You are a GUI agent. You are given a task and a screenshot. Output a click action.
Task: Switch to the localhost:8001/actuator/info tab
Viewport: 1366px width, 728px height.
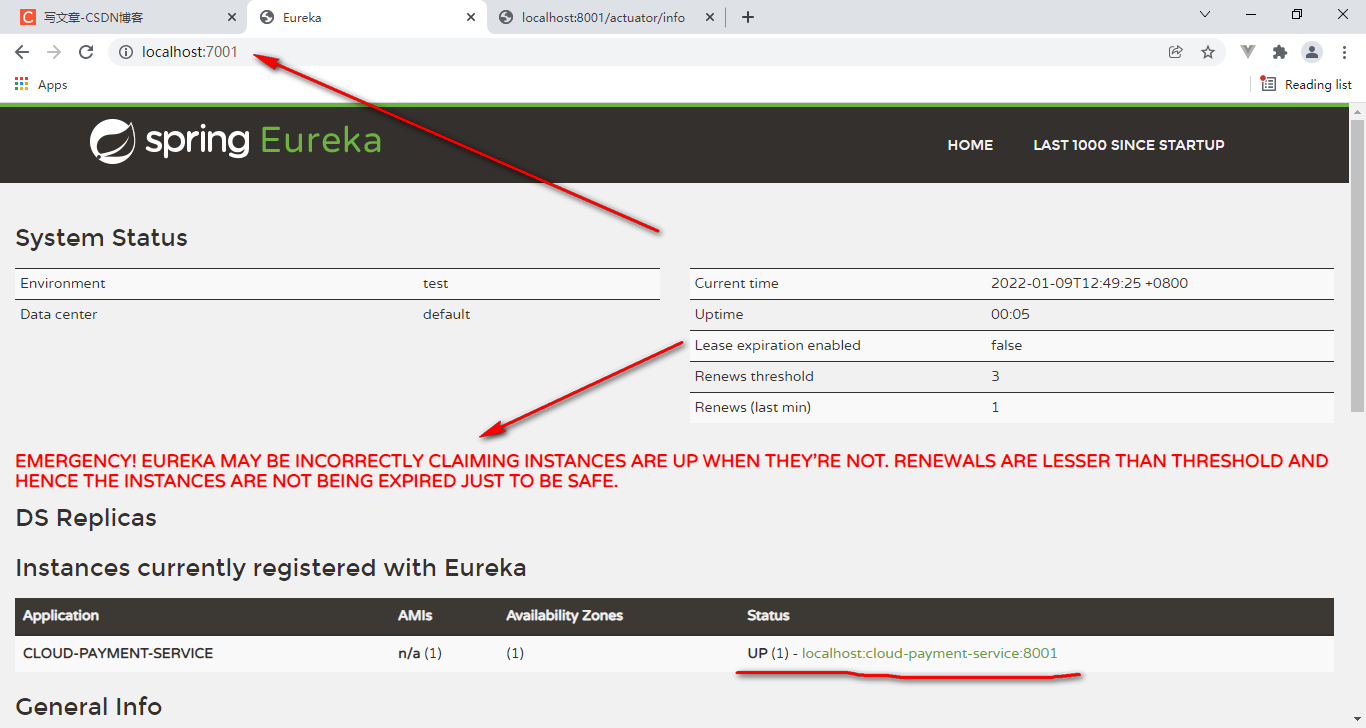[605, 17]
